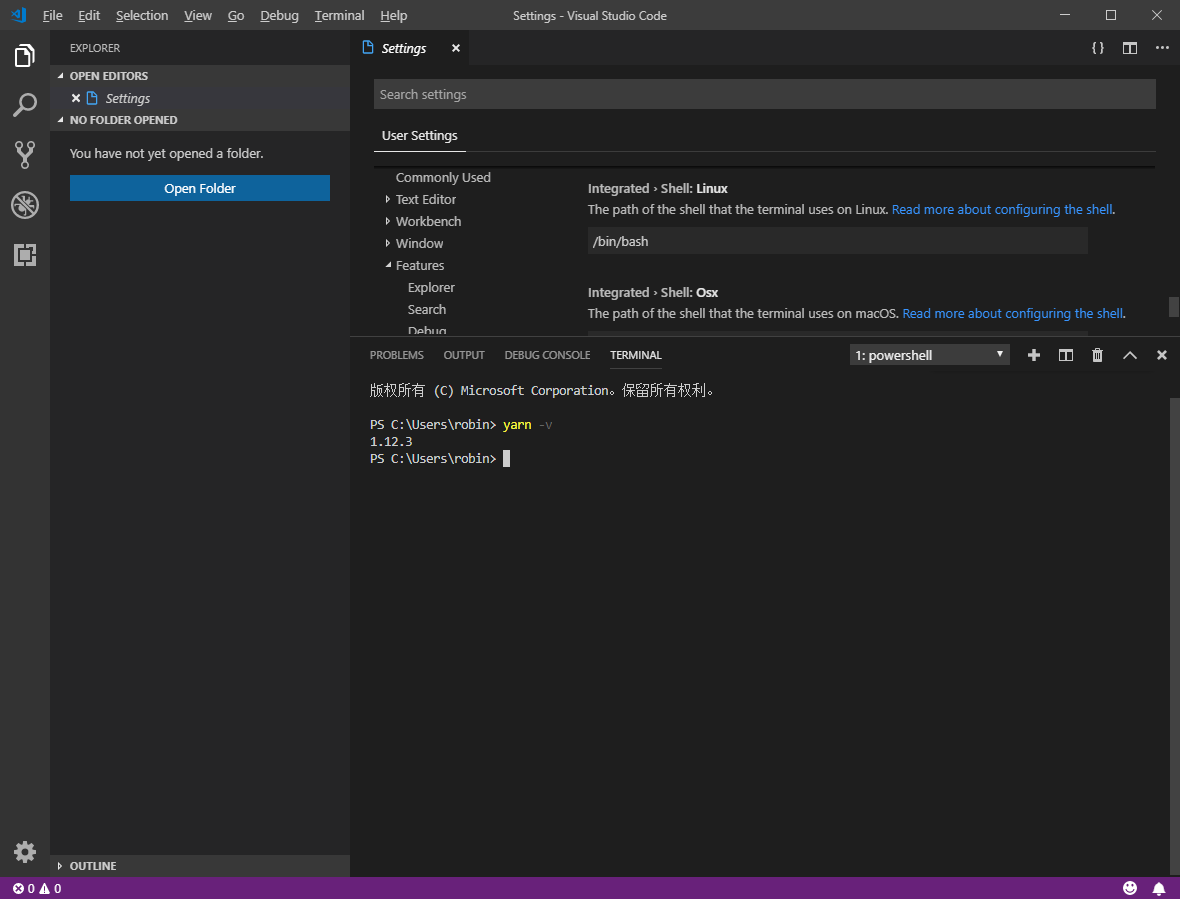
Task: Add a new terminal with the plus icon
Action: click(x=1033, y=354)
